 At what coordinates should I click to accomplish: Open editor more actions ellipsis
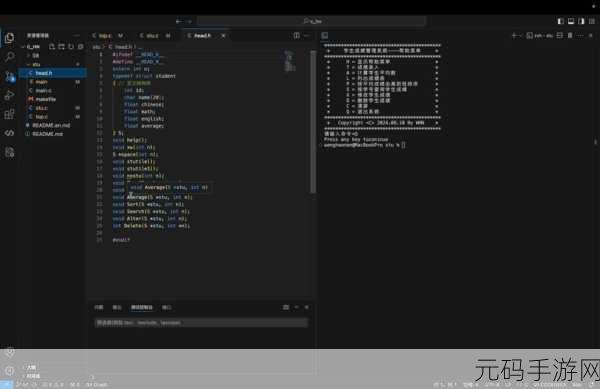coord(306,36)
